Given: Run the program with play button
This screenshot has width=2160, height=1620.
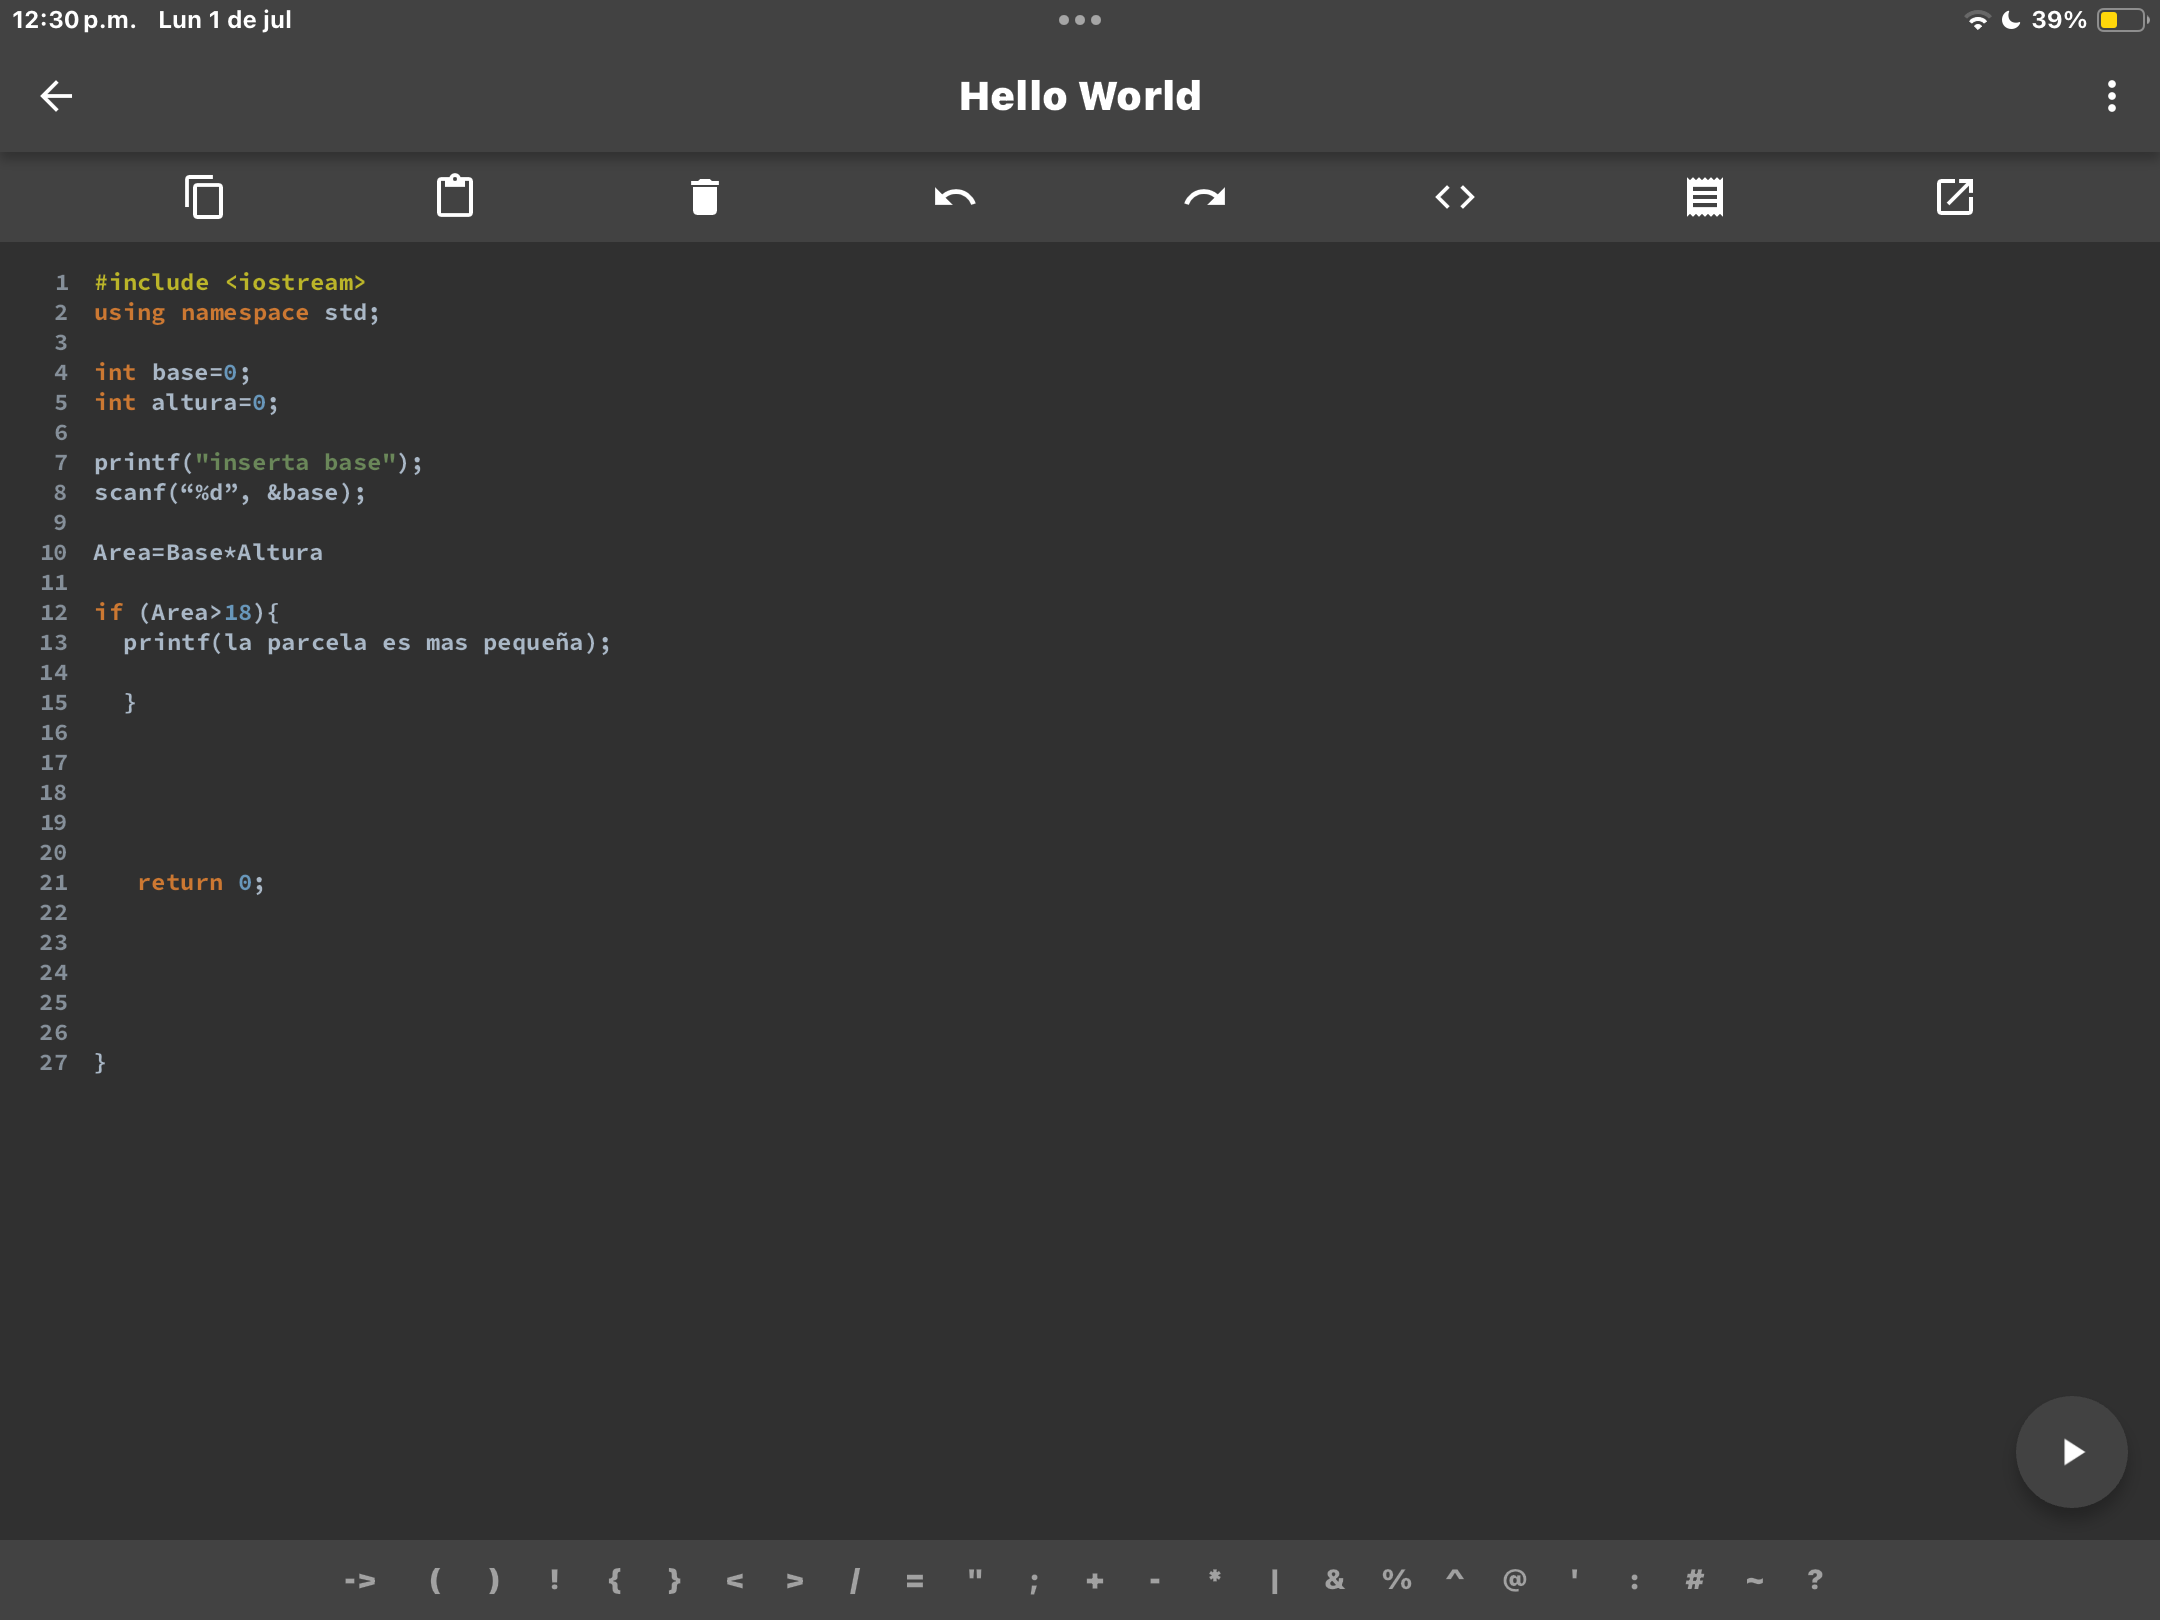Looking at the screenshot, I should [x=2071, y=1451].
